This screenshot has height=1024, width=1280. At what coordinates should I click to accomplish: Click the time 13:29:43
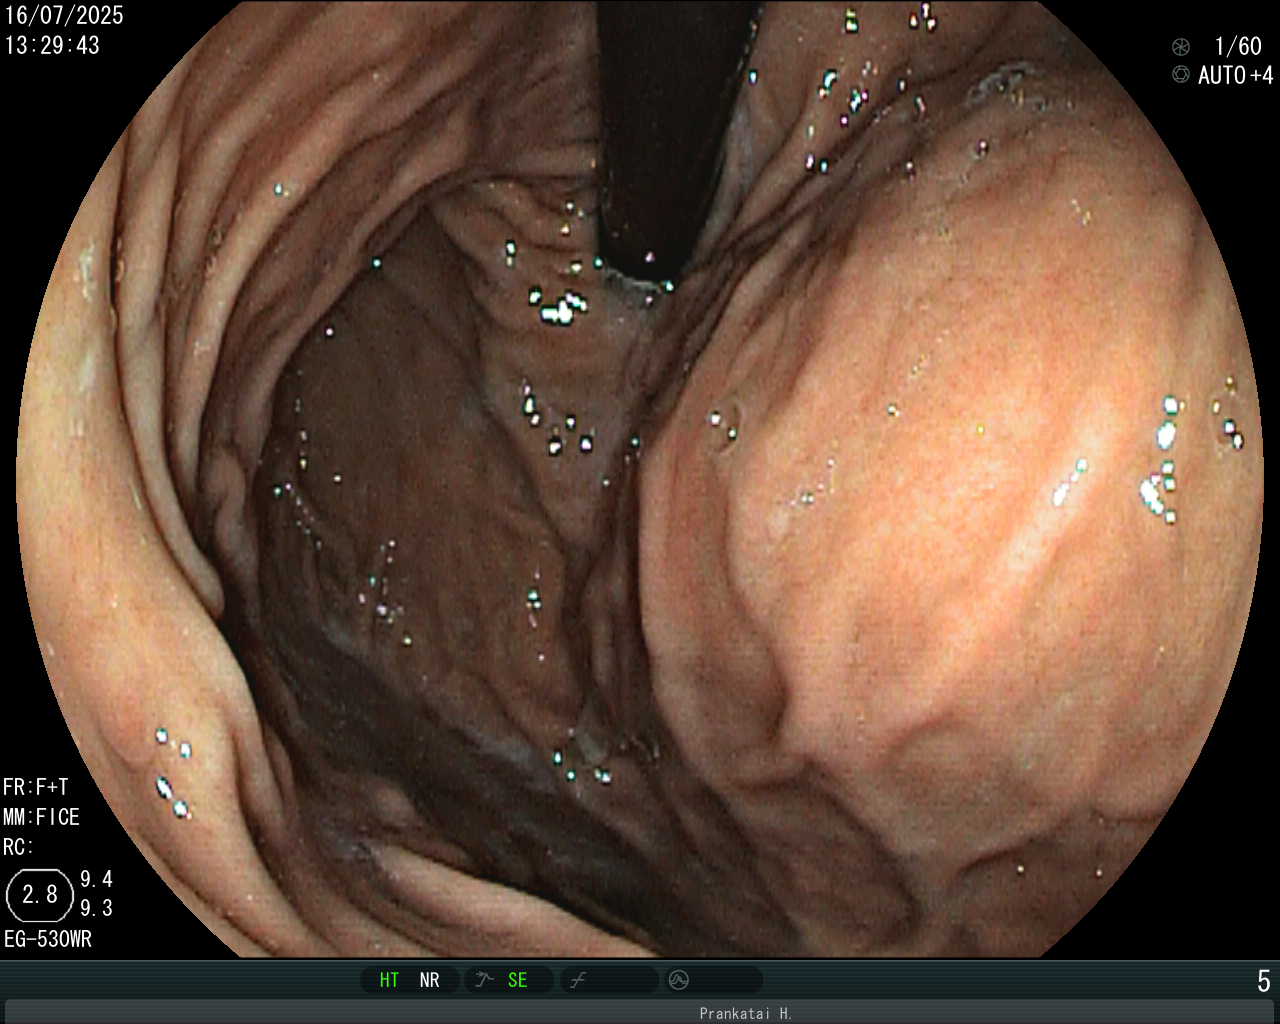(x=52, y=45)
